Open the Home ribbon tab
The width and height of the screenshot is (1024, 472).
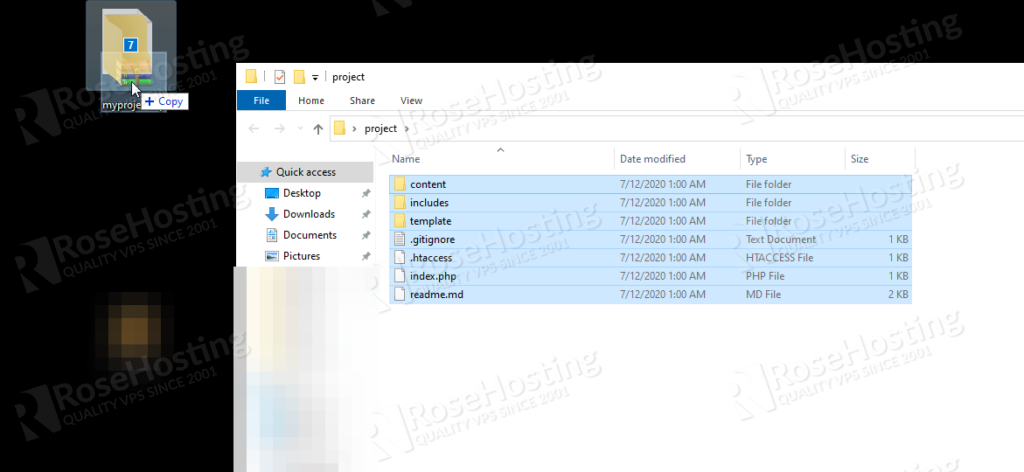(x=311, y=101)
